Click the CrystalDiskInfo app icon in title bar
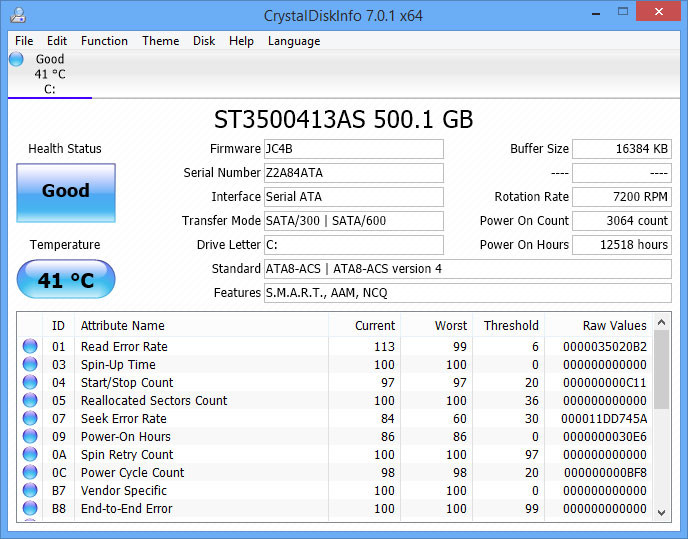Viewport: 688px width, 539px height. (x=18, y=15)
